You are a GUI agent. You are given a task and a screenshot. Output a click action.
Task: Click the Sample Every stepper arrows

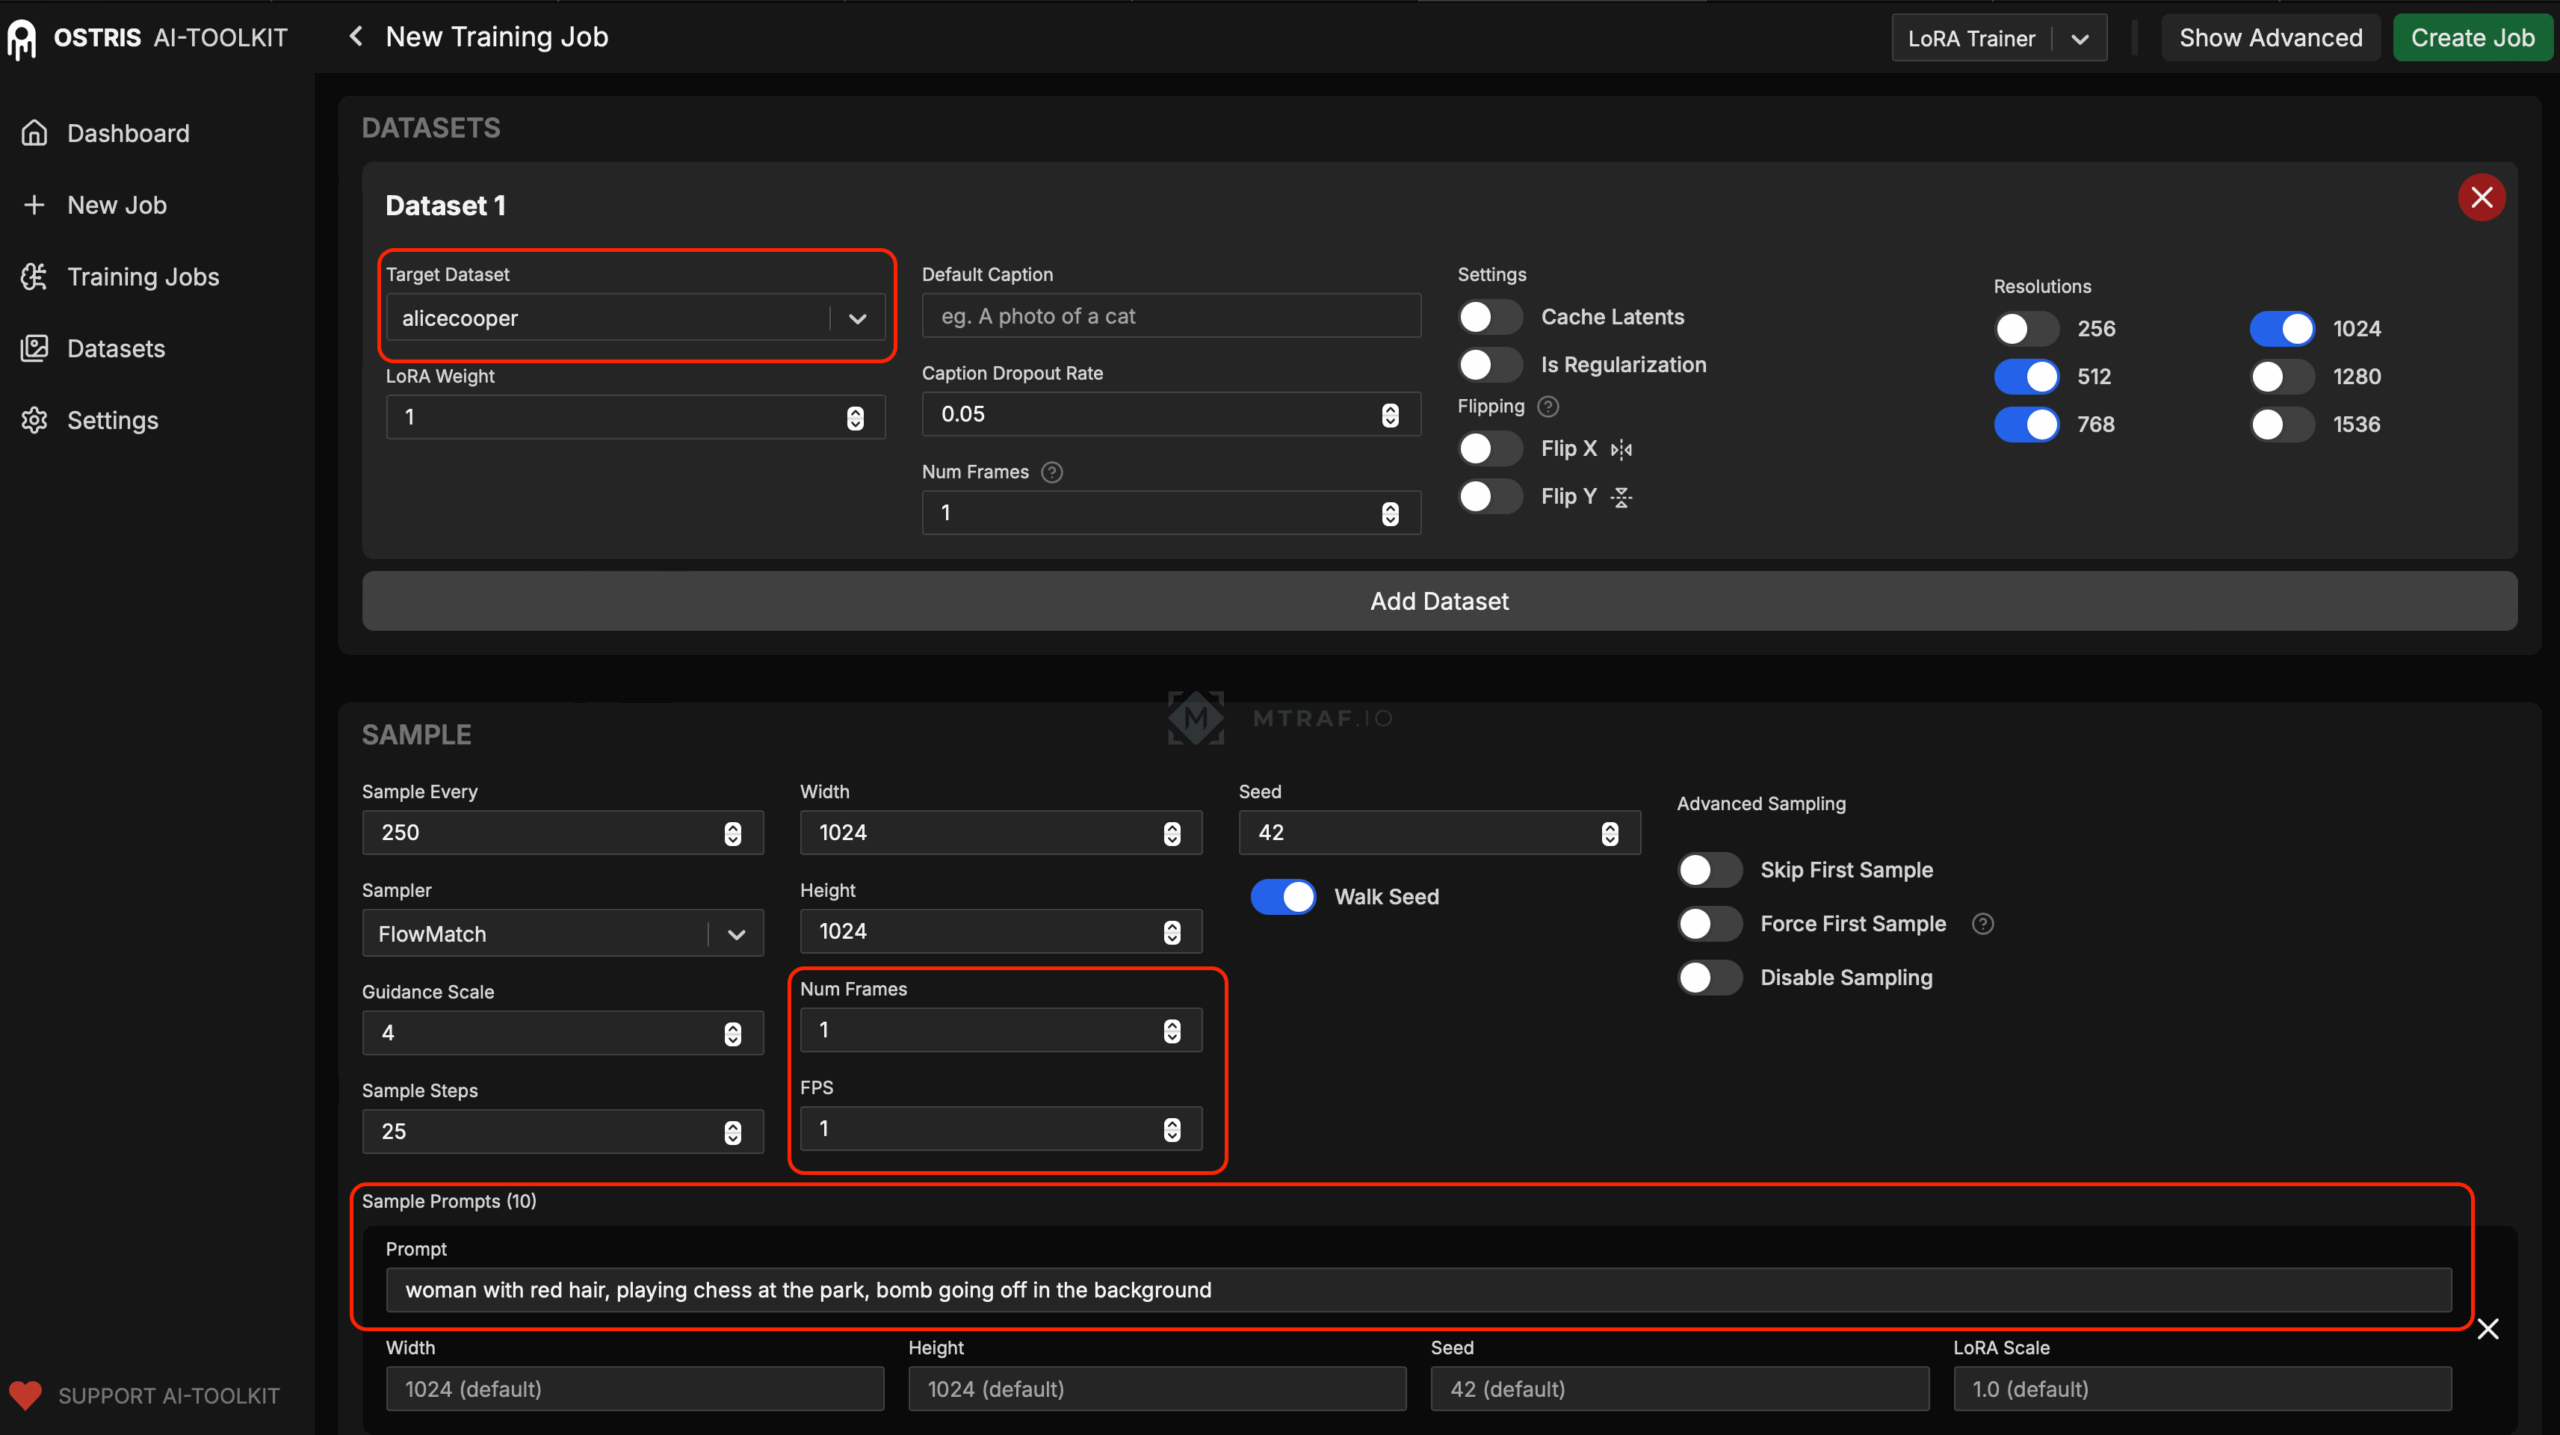click(x=733, y=833)
